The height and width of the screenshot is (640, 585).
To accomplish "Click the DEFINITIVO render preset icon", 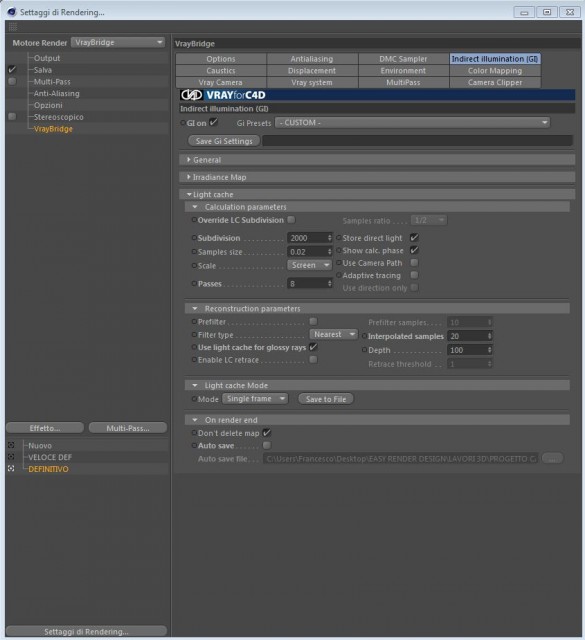I will [11, 469].
